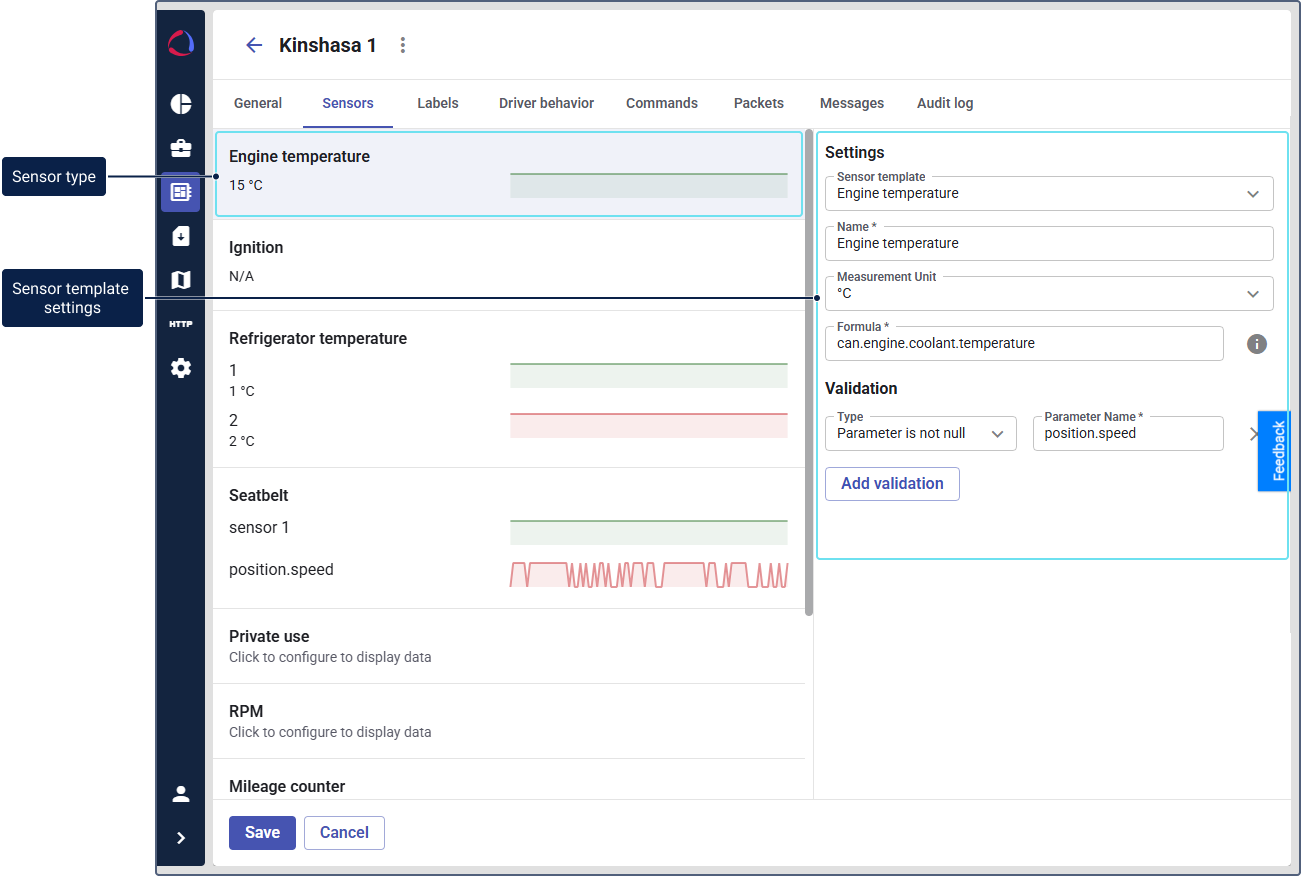Click the Validation heading
The width and height of the screenshot is (1301, 876).
tap(861, 388)
